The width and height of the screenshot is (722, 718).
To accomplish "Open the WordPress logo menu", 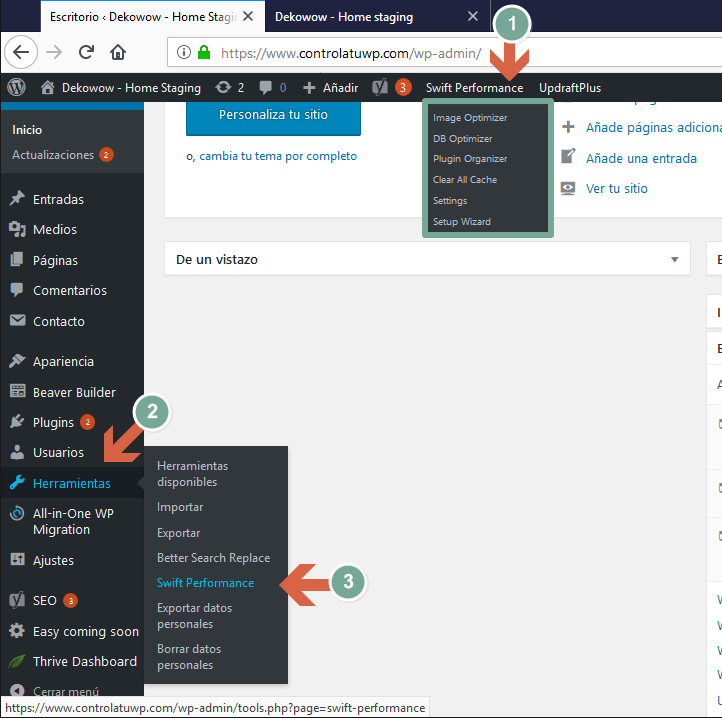I will 17,88.
